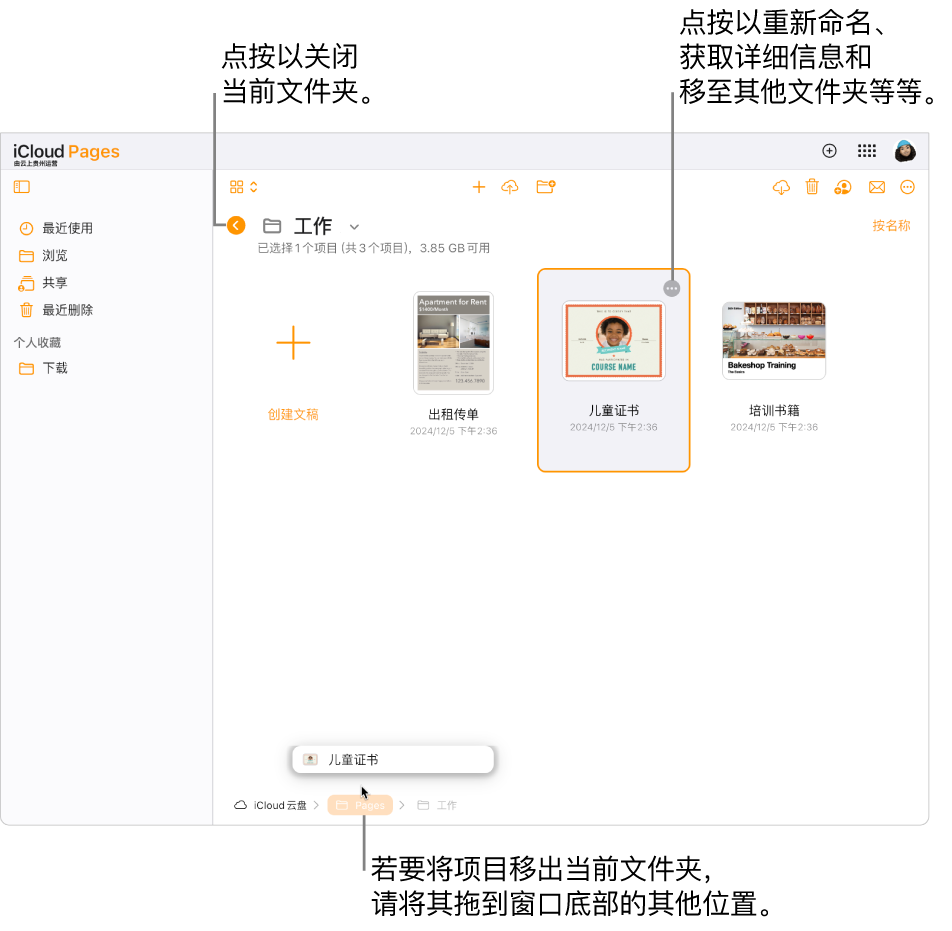Select the 培训书籍 document thumbnail

pos(773,340)
